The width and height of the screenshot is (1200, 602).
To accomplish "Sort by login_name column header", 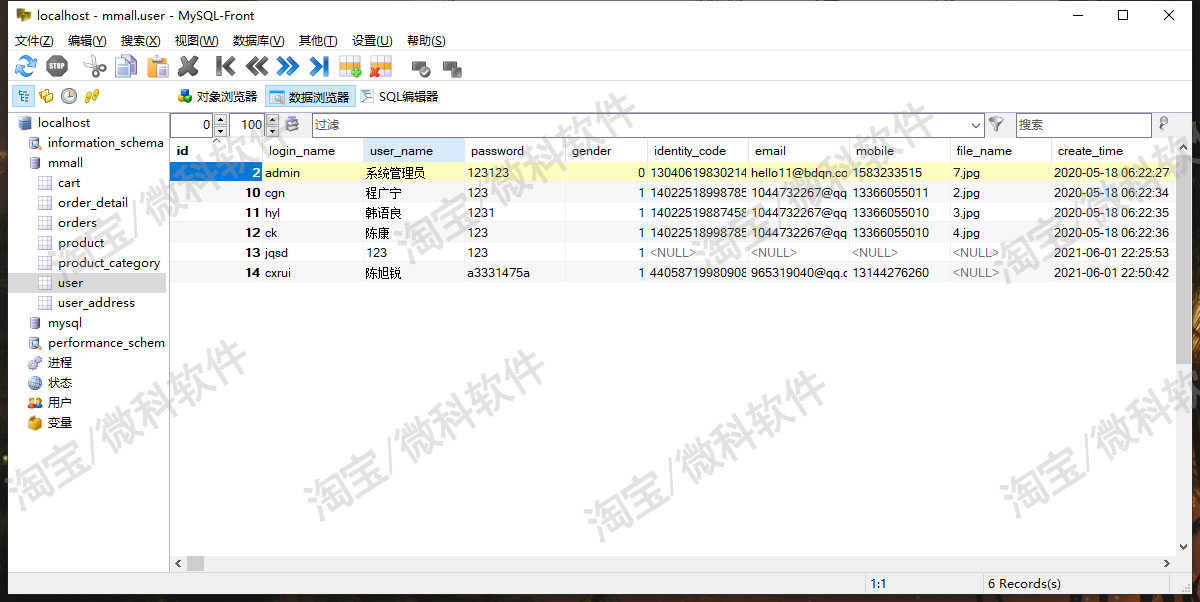I will pos(313,151).
